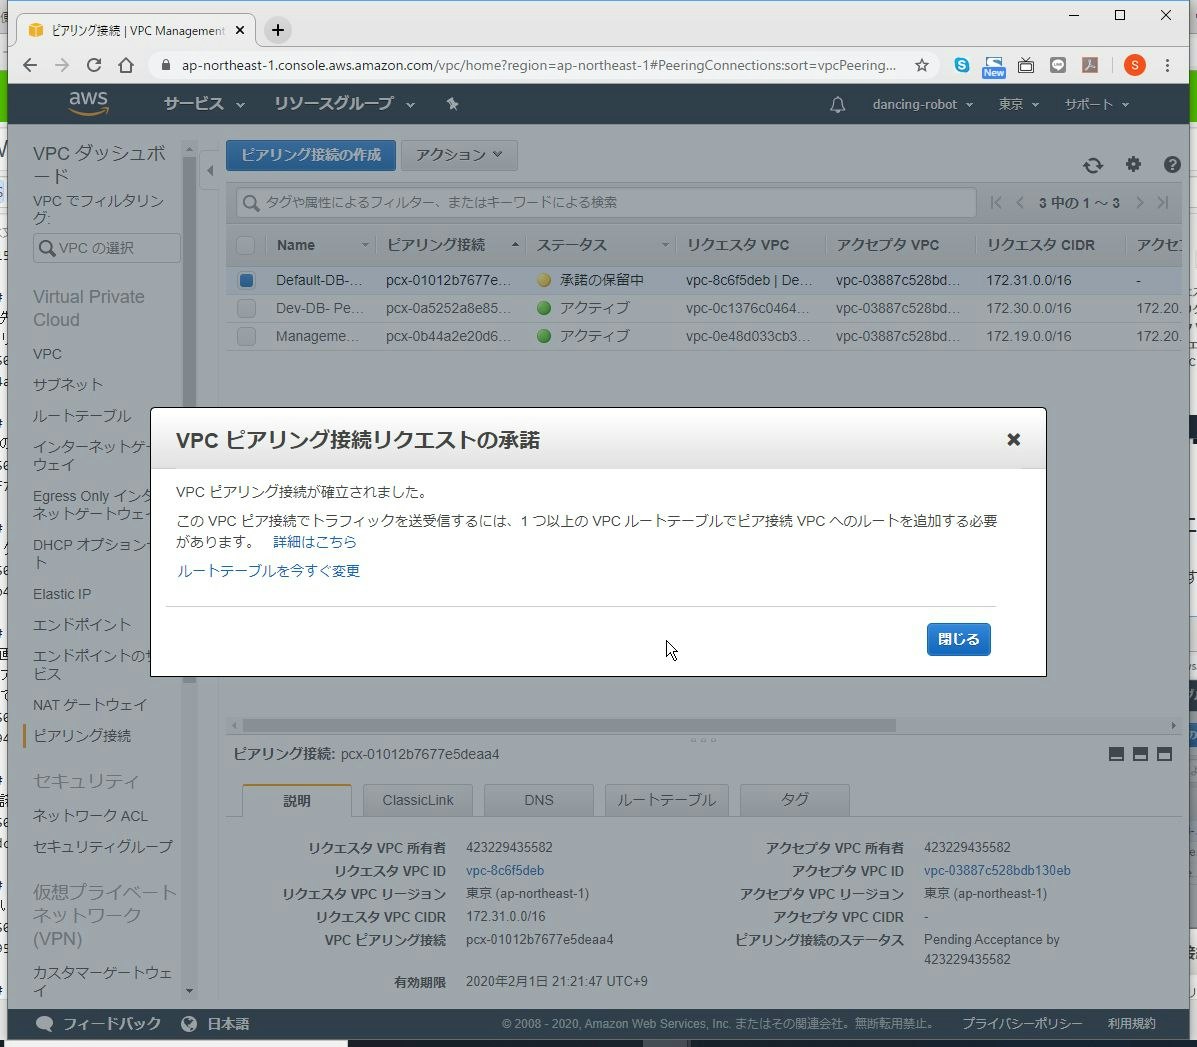Check the Management peering row checkbox
Viewport: 1197px width, 1047px height.
[x=246, y=336]
